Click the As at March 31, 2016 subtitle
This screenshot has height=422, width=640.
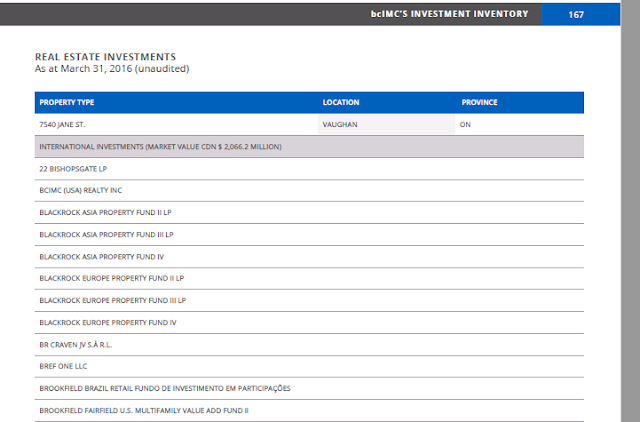(112, 69)
